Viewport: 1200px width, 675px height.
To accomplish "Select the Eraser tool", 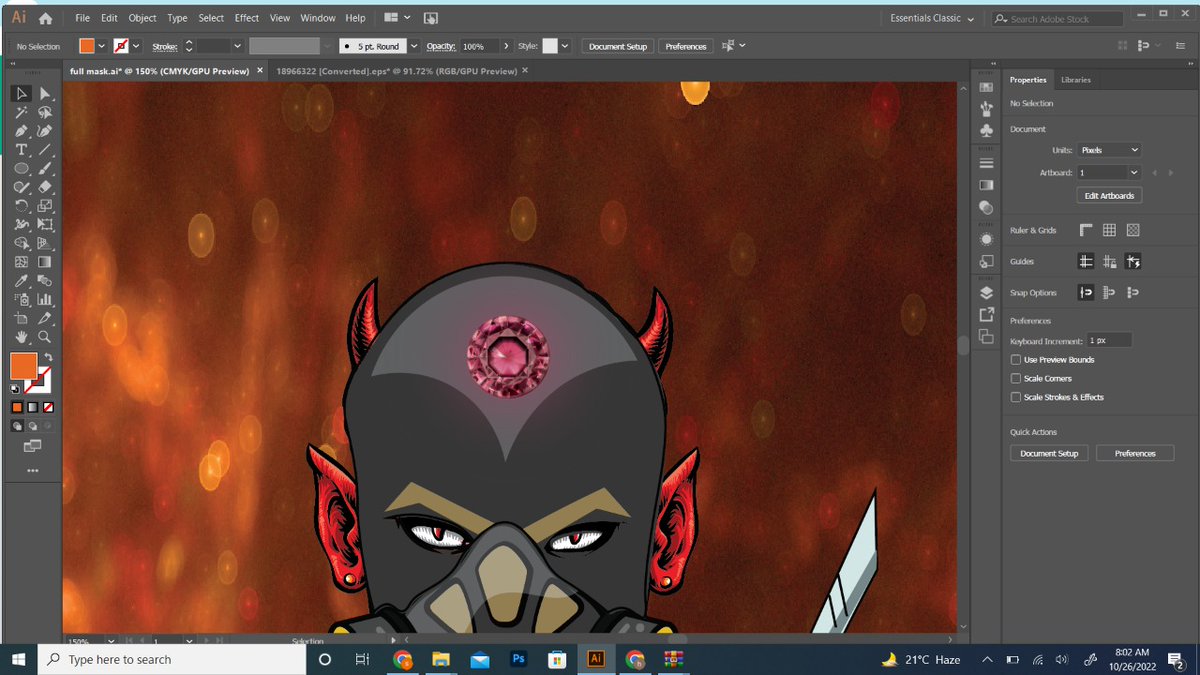I will (x=45, y=187).
